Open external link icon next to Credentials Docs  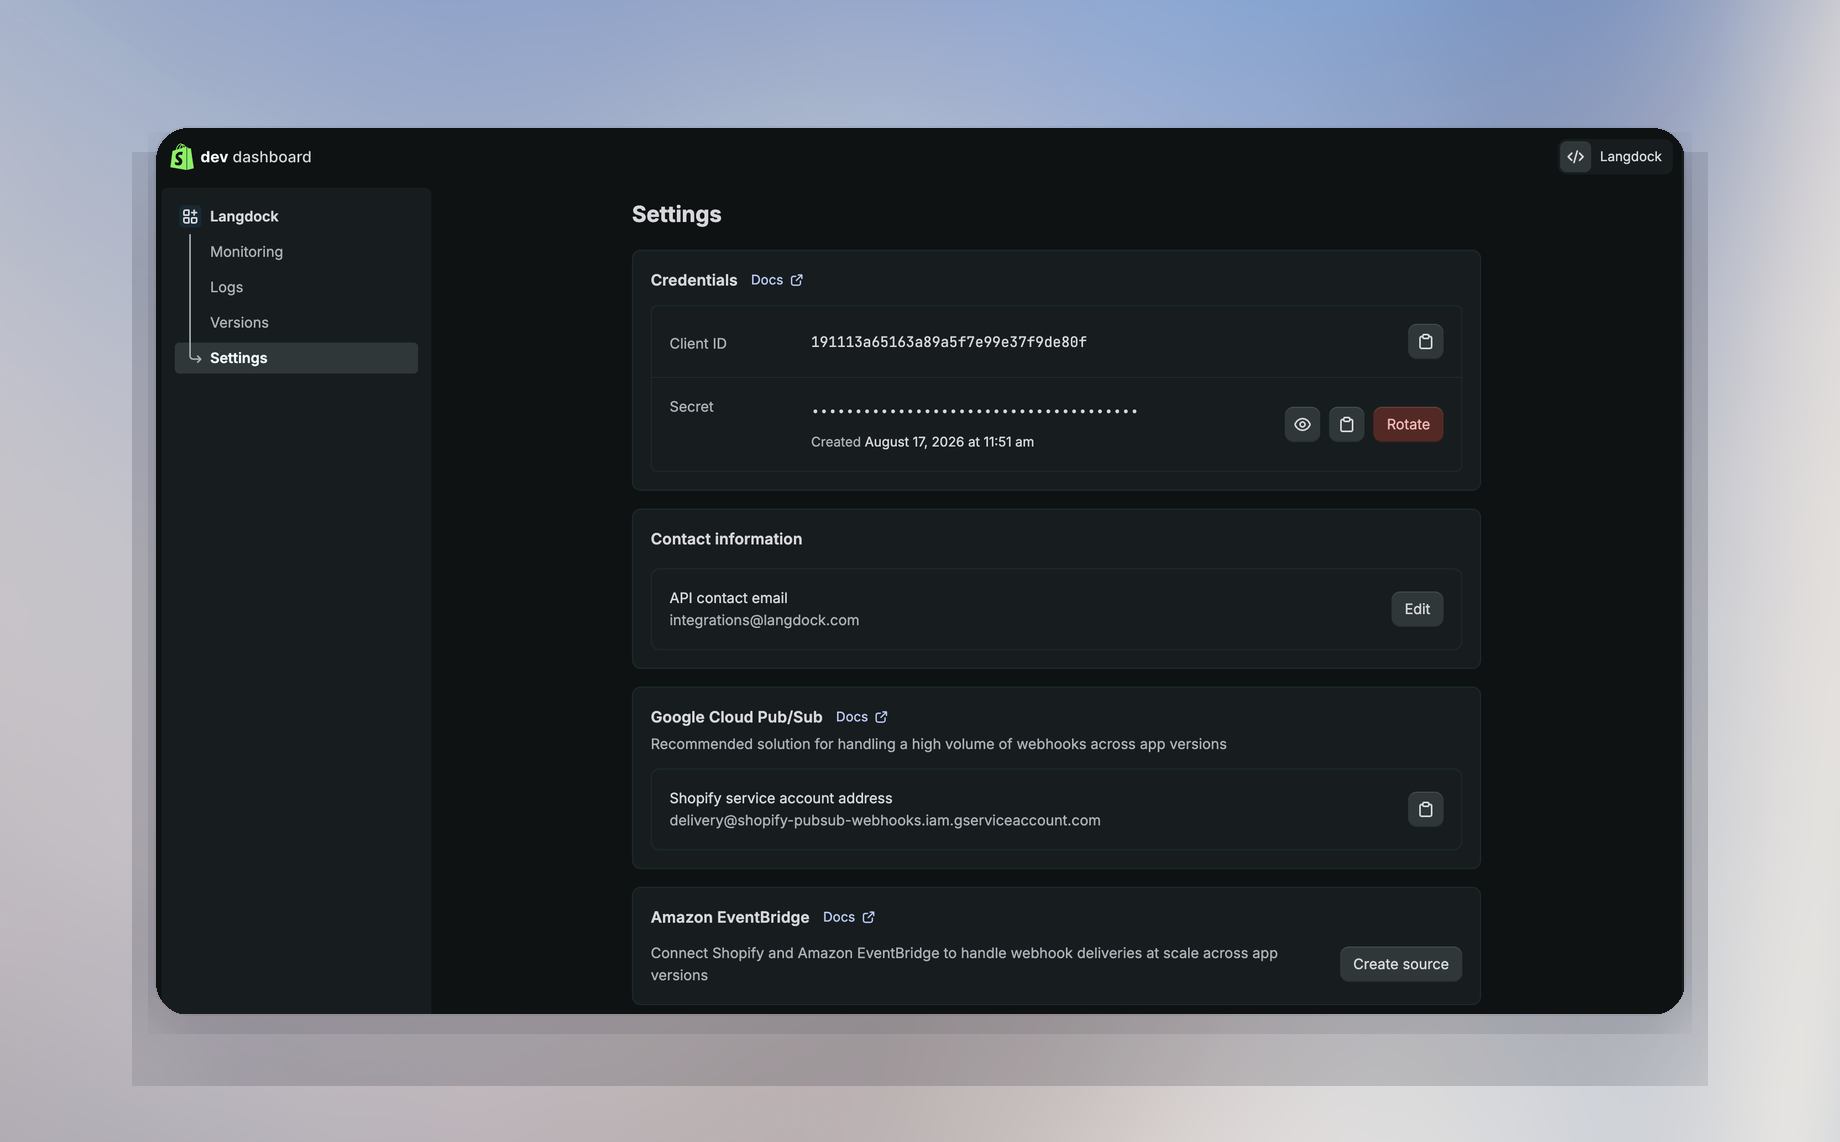pos(797,280)
